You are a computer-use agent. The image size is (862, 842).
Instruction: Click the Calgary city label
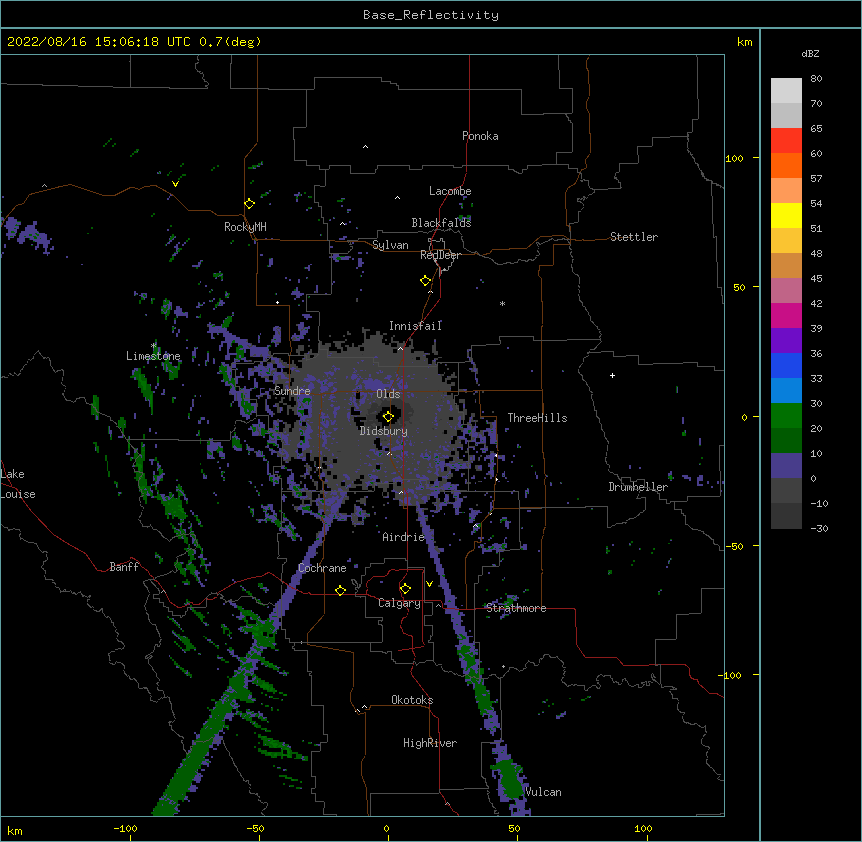tap(399, 603)
